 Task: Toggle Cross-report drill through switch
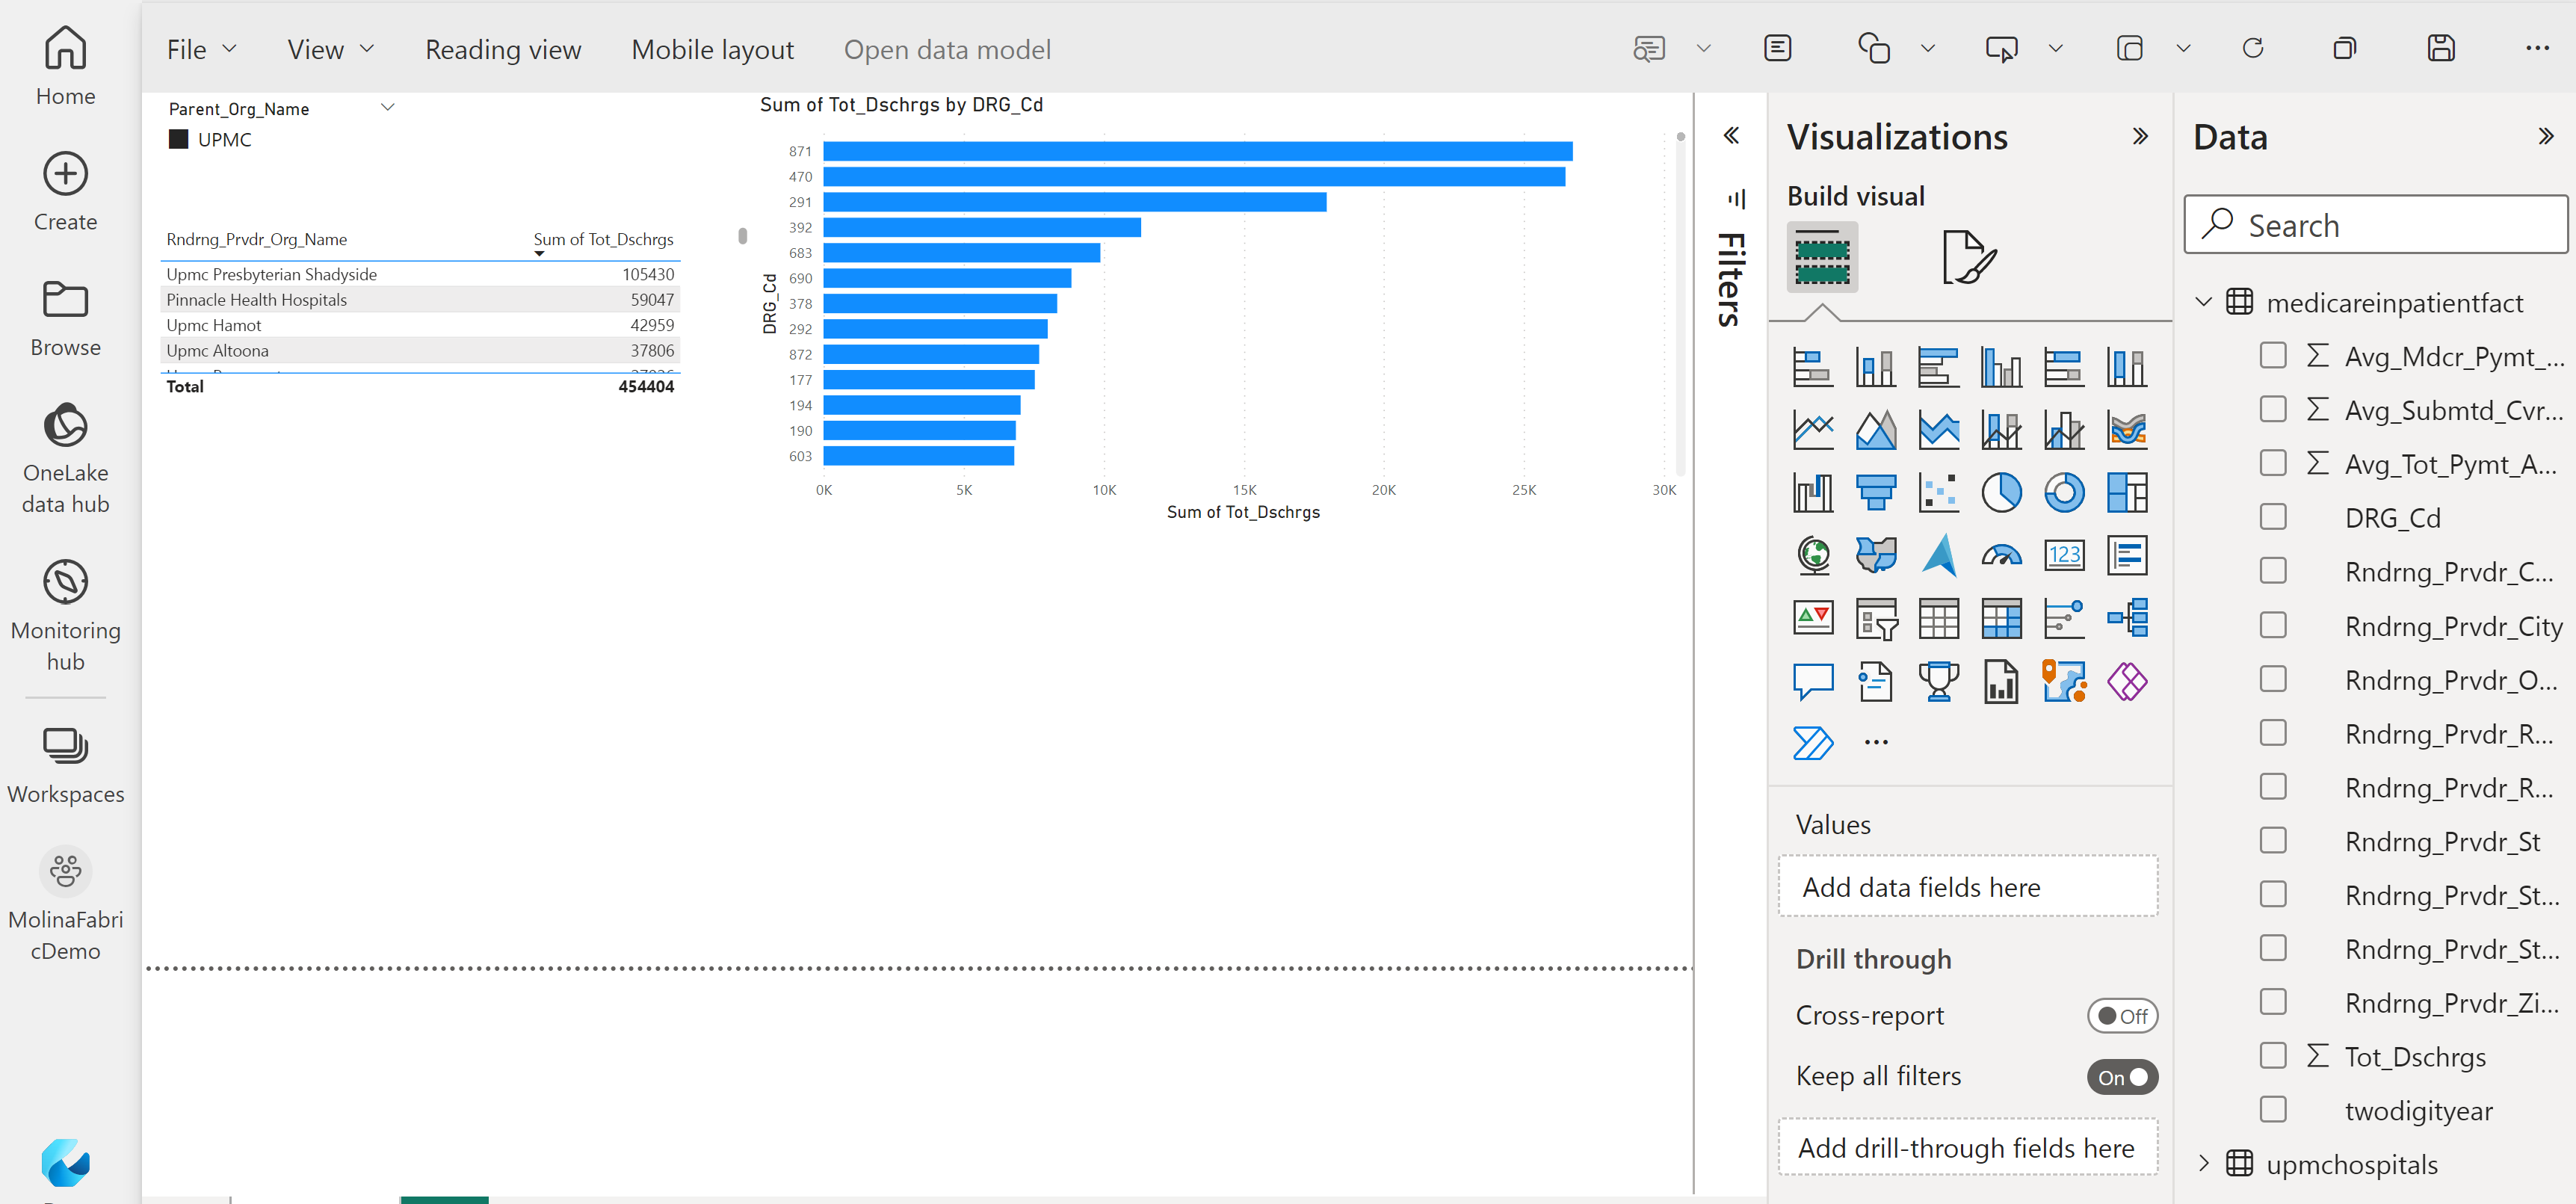pyautogui.click(x=2121, y=1016)
